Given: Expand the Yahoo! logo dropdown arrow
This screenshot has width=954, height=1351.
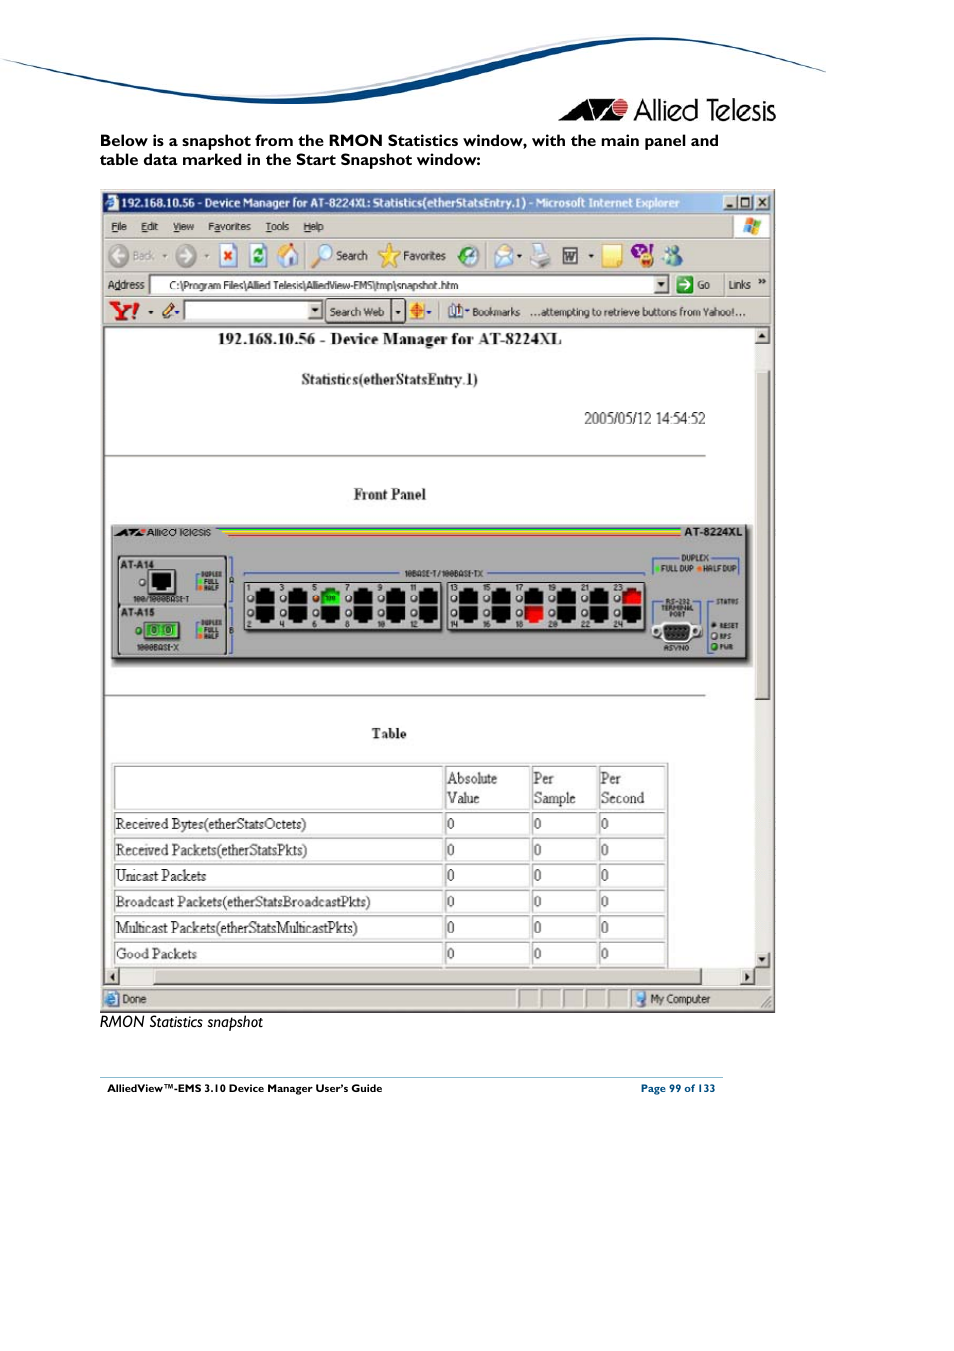Looking at the screenshot, I should [x=151, y=312].
